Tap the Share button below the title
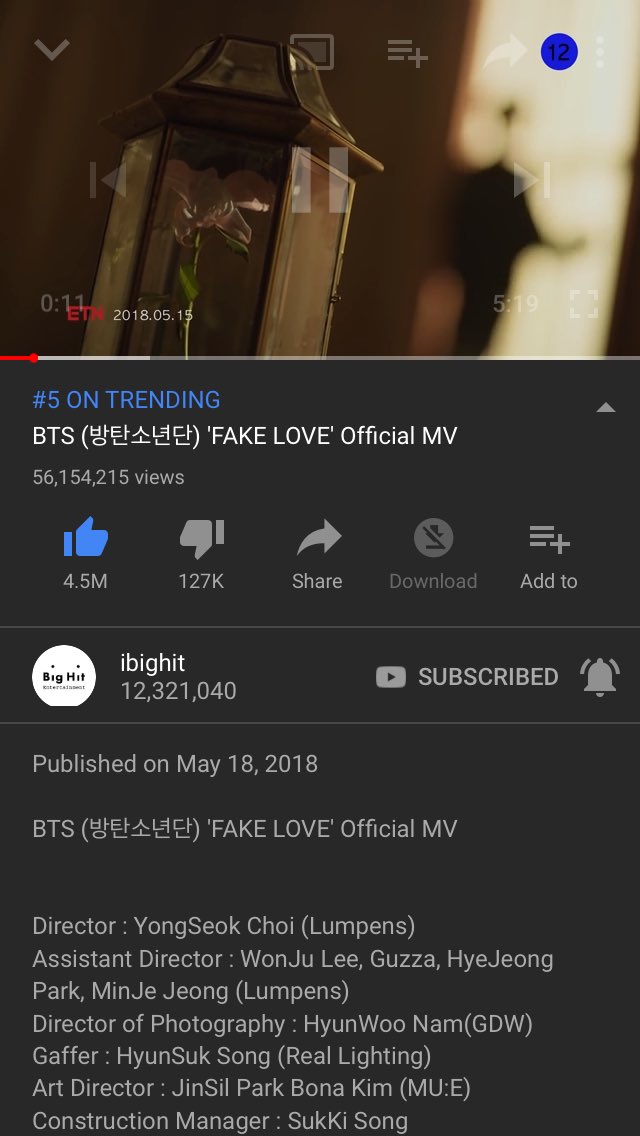This screenshot has height=1136, width=640. [317, 554]
